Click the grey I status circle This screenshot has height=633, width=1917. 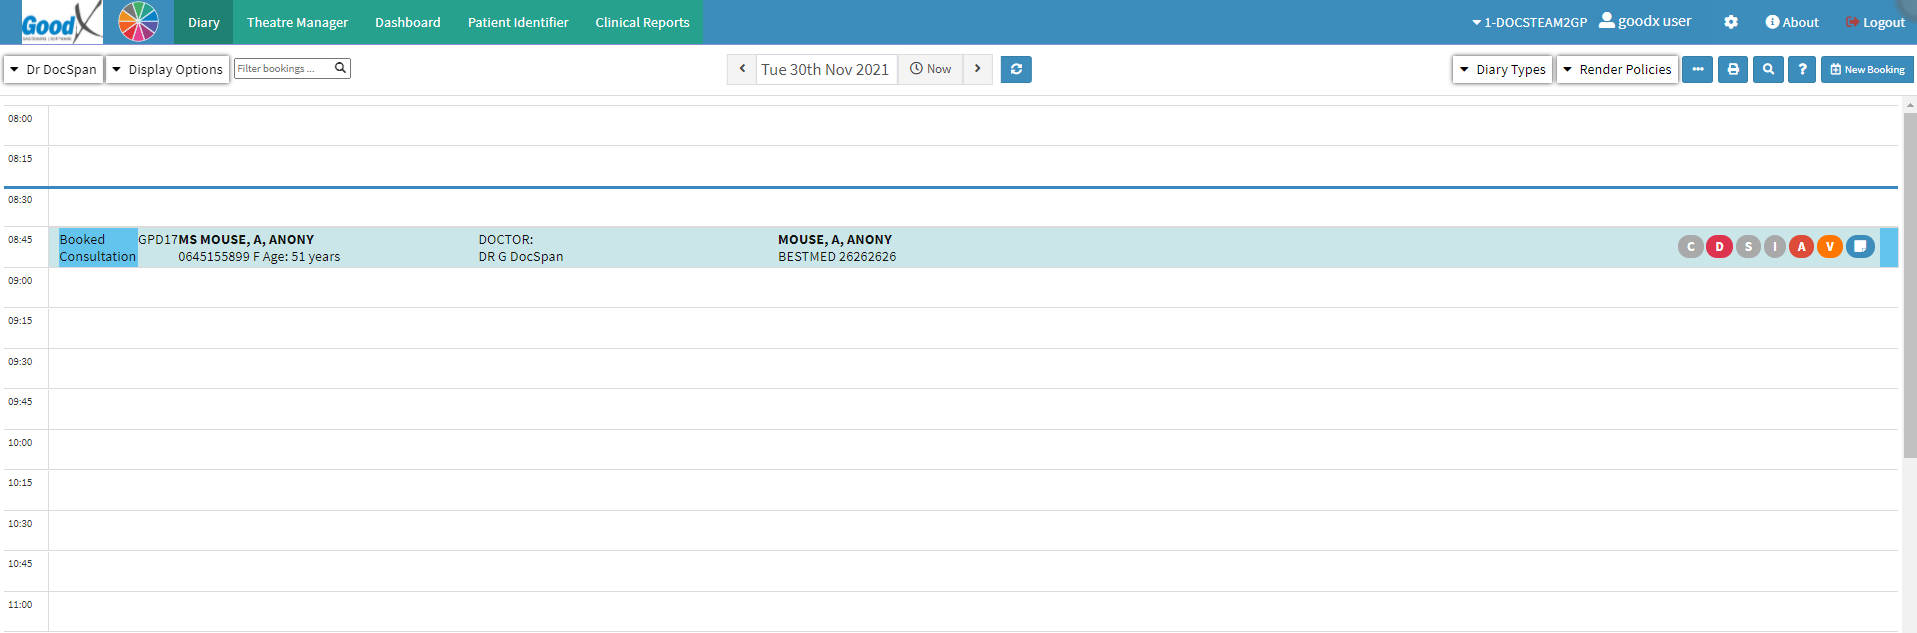[1775, 247]
